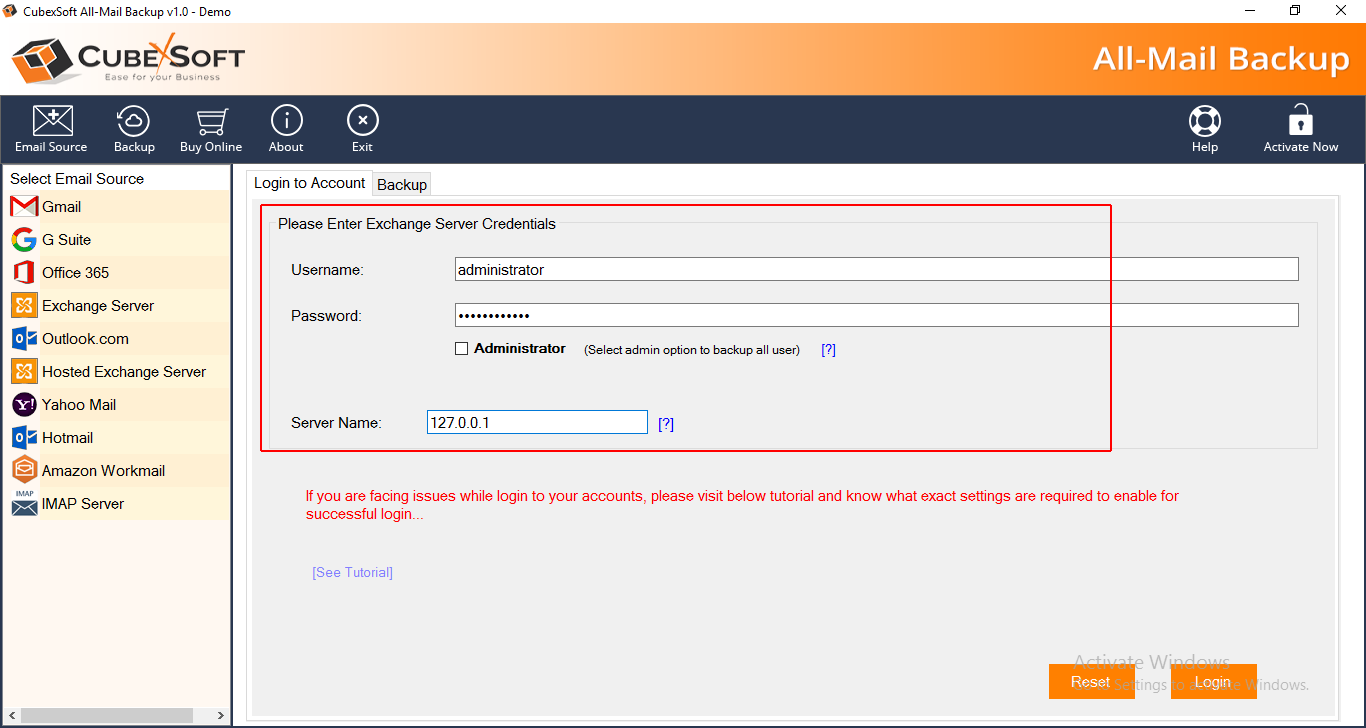Click the Activate Now padlock icon

click(x=1300, y=128)
